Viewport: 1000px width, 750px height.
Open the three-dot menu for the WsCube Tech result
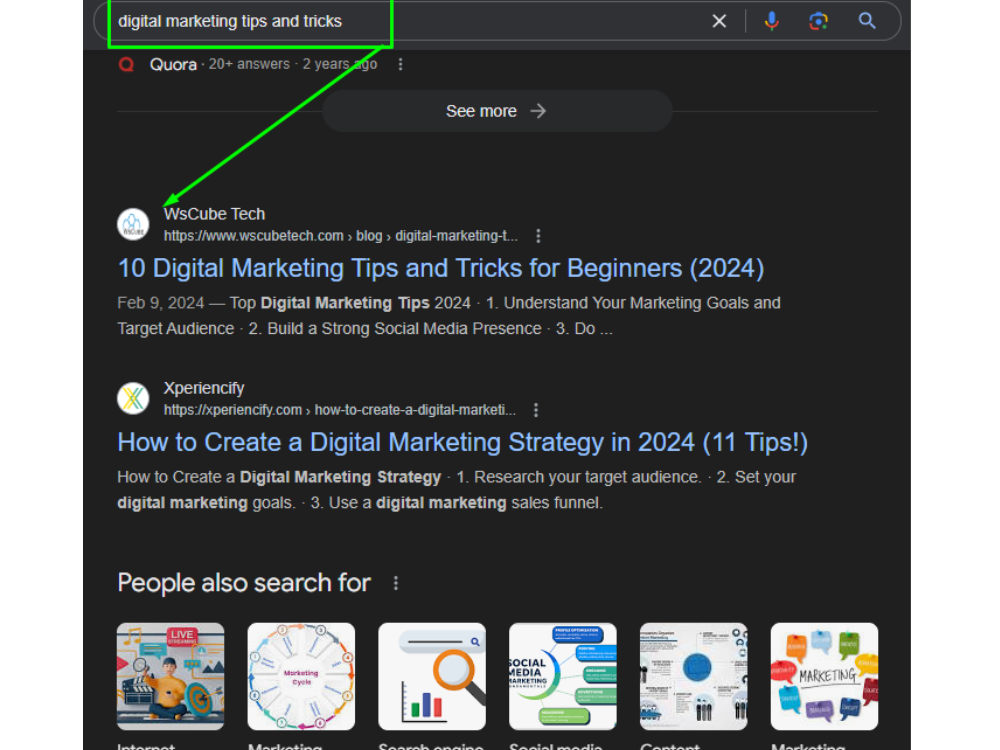[x=538, y=236]
